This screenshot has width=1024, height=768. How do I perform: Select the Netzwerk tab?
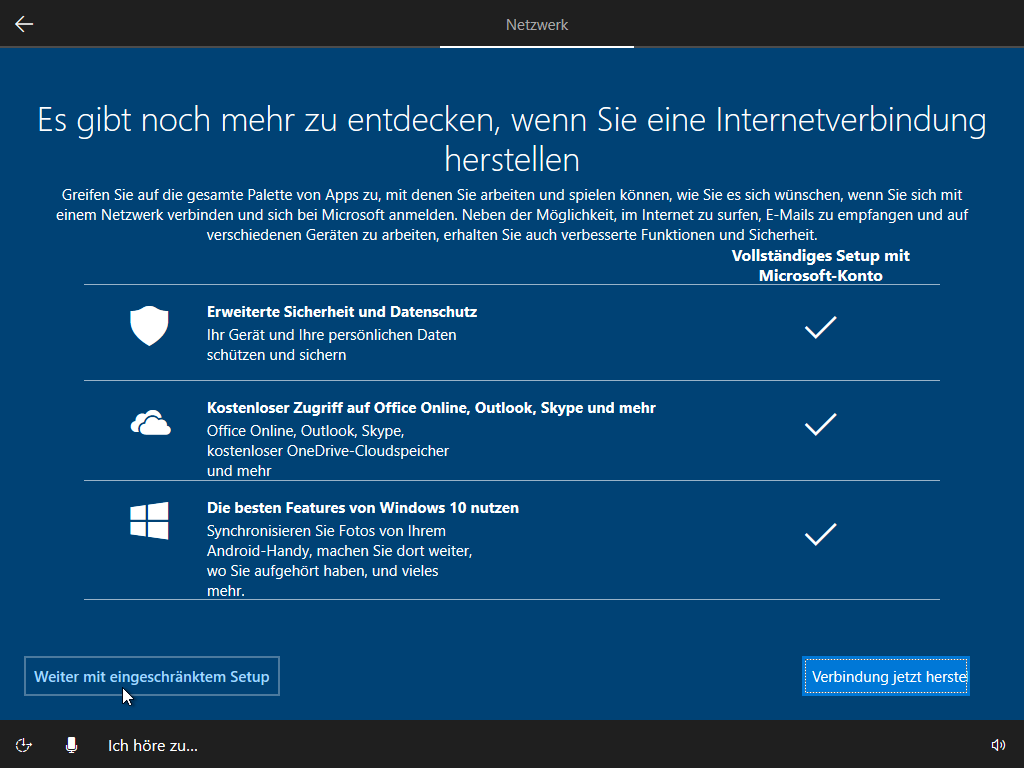point(537,25)
